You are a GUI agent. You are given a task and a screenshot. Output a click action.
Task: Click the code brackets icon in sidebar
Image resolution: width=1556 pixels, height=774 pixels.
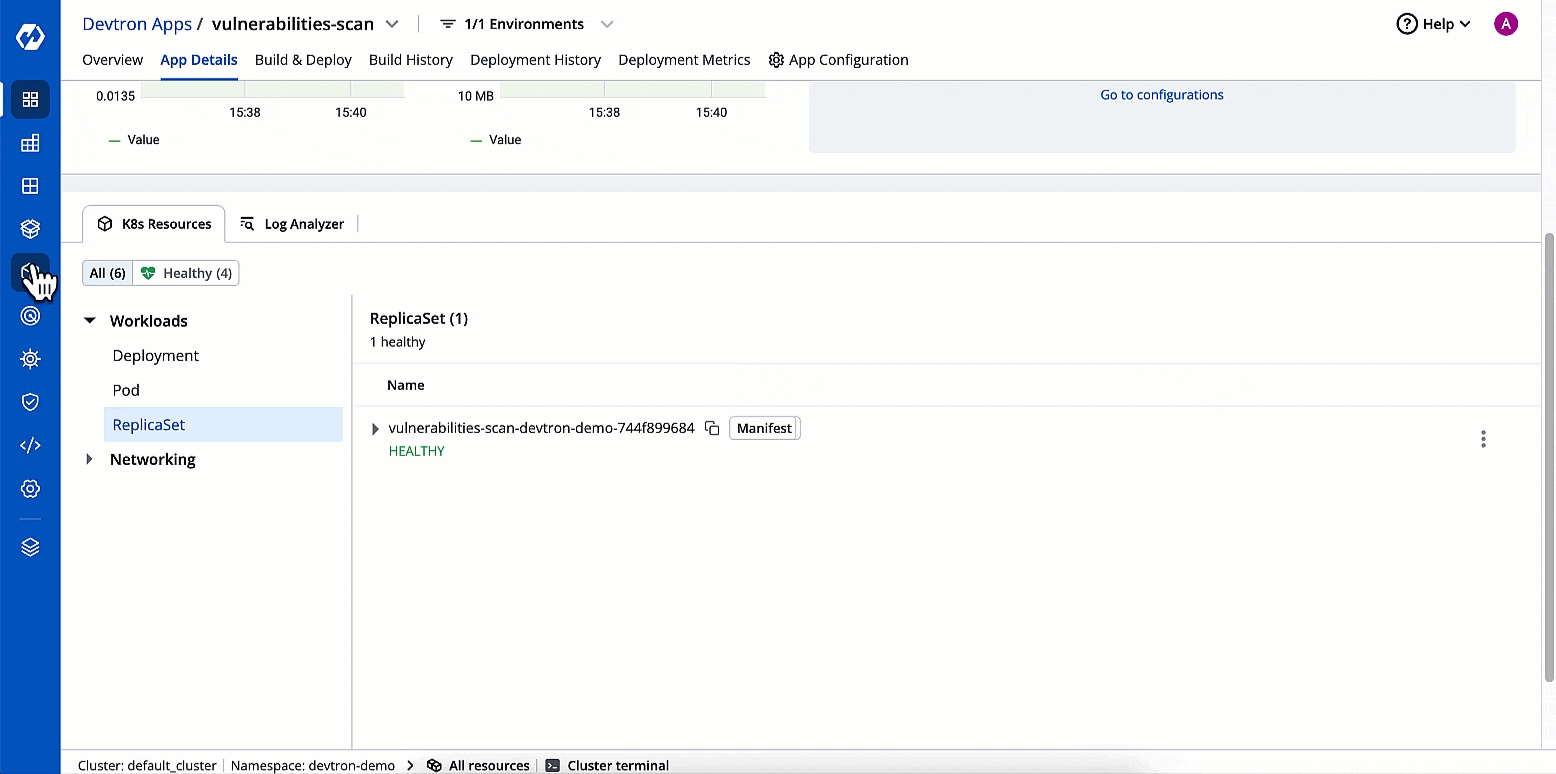tap(30, 446)
